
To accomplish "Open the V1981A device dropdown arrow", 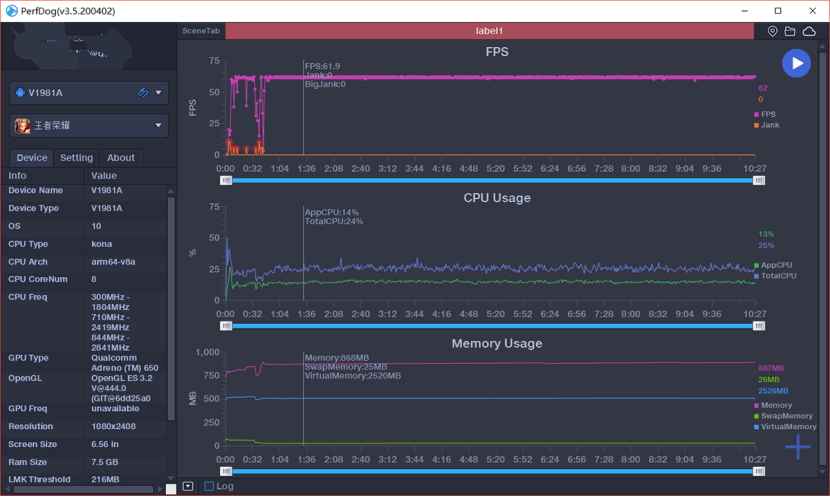I will click(158, 93).
